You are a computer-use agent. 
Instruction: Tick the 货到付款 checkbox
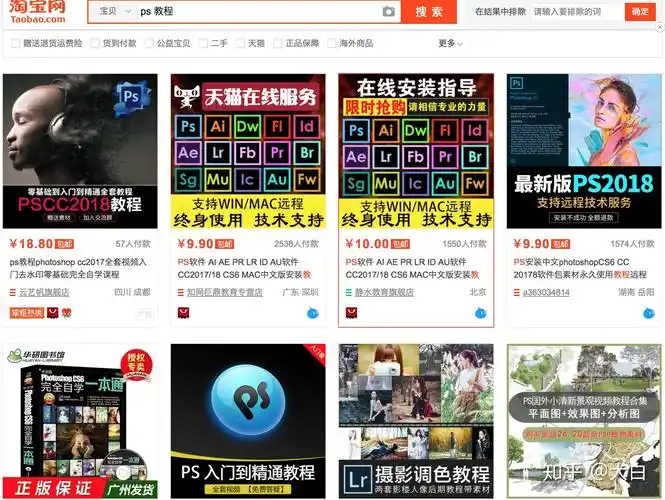[95, 43]
